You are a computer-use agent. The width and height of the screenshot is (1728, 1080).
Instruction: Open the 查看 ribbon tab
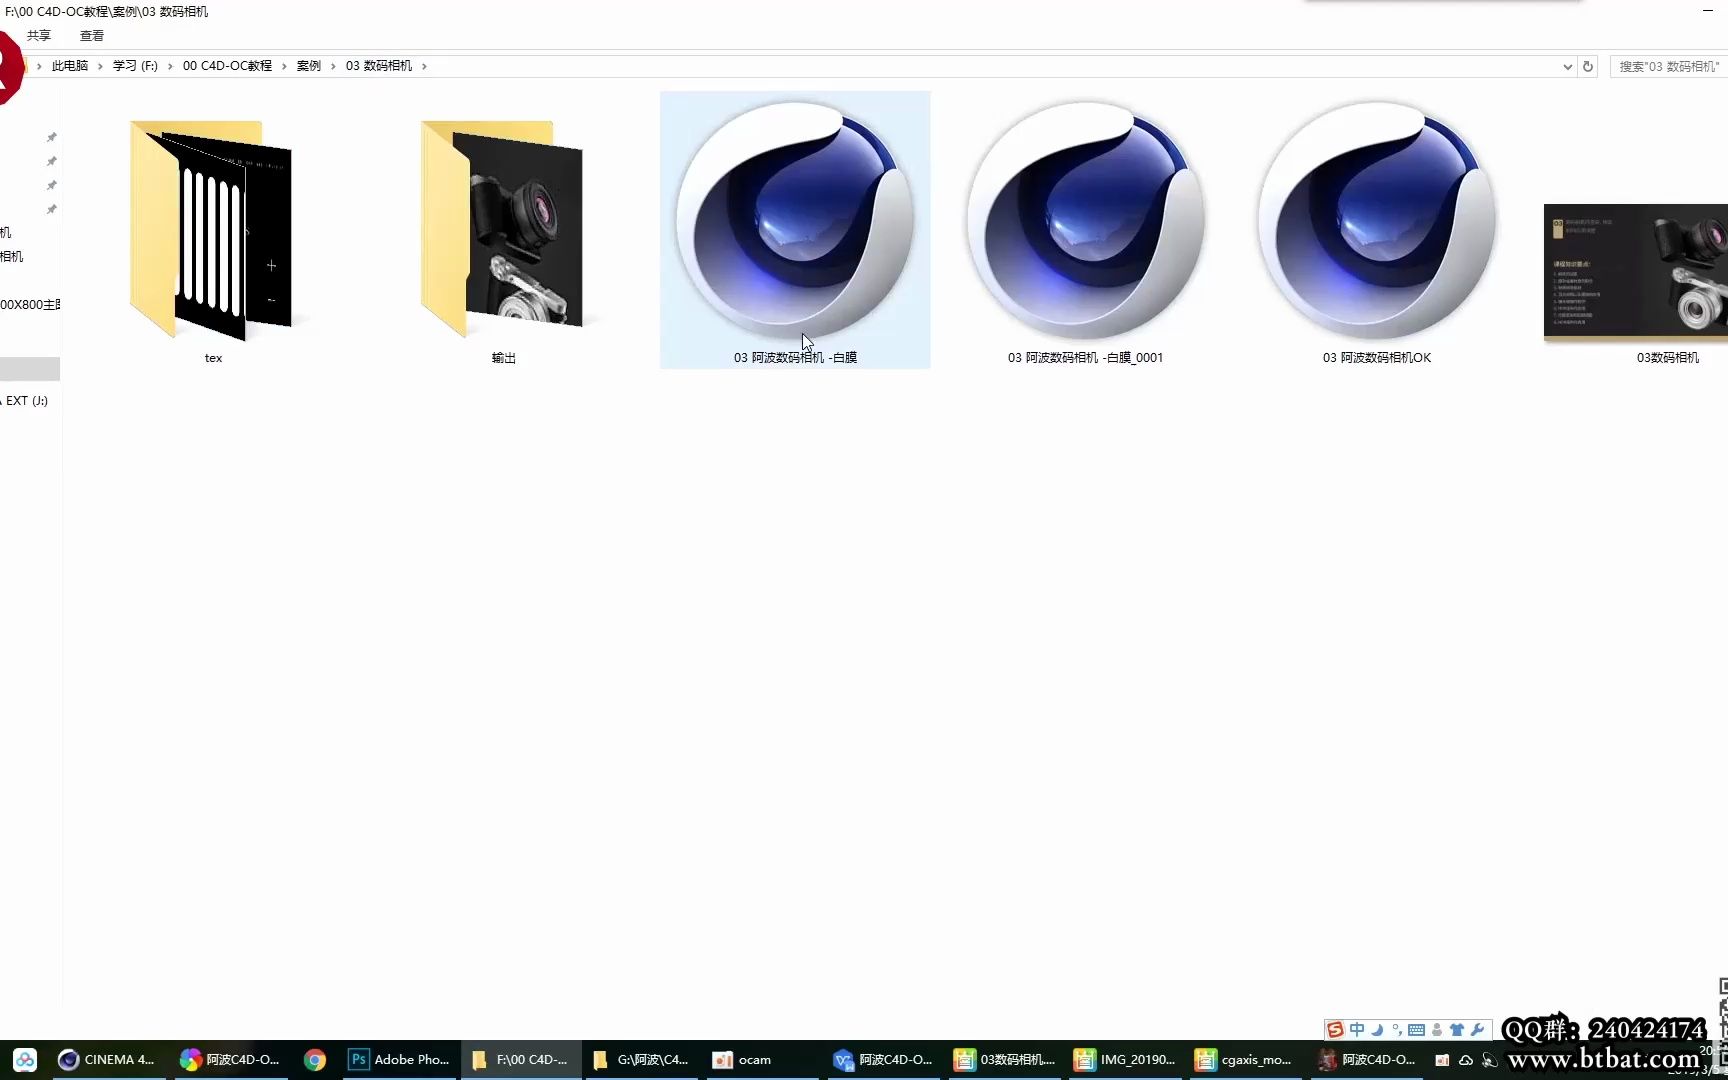(x=92, y=36)
